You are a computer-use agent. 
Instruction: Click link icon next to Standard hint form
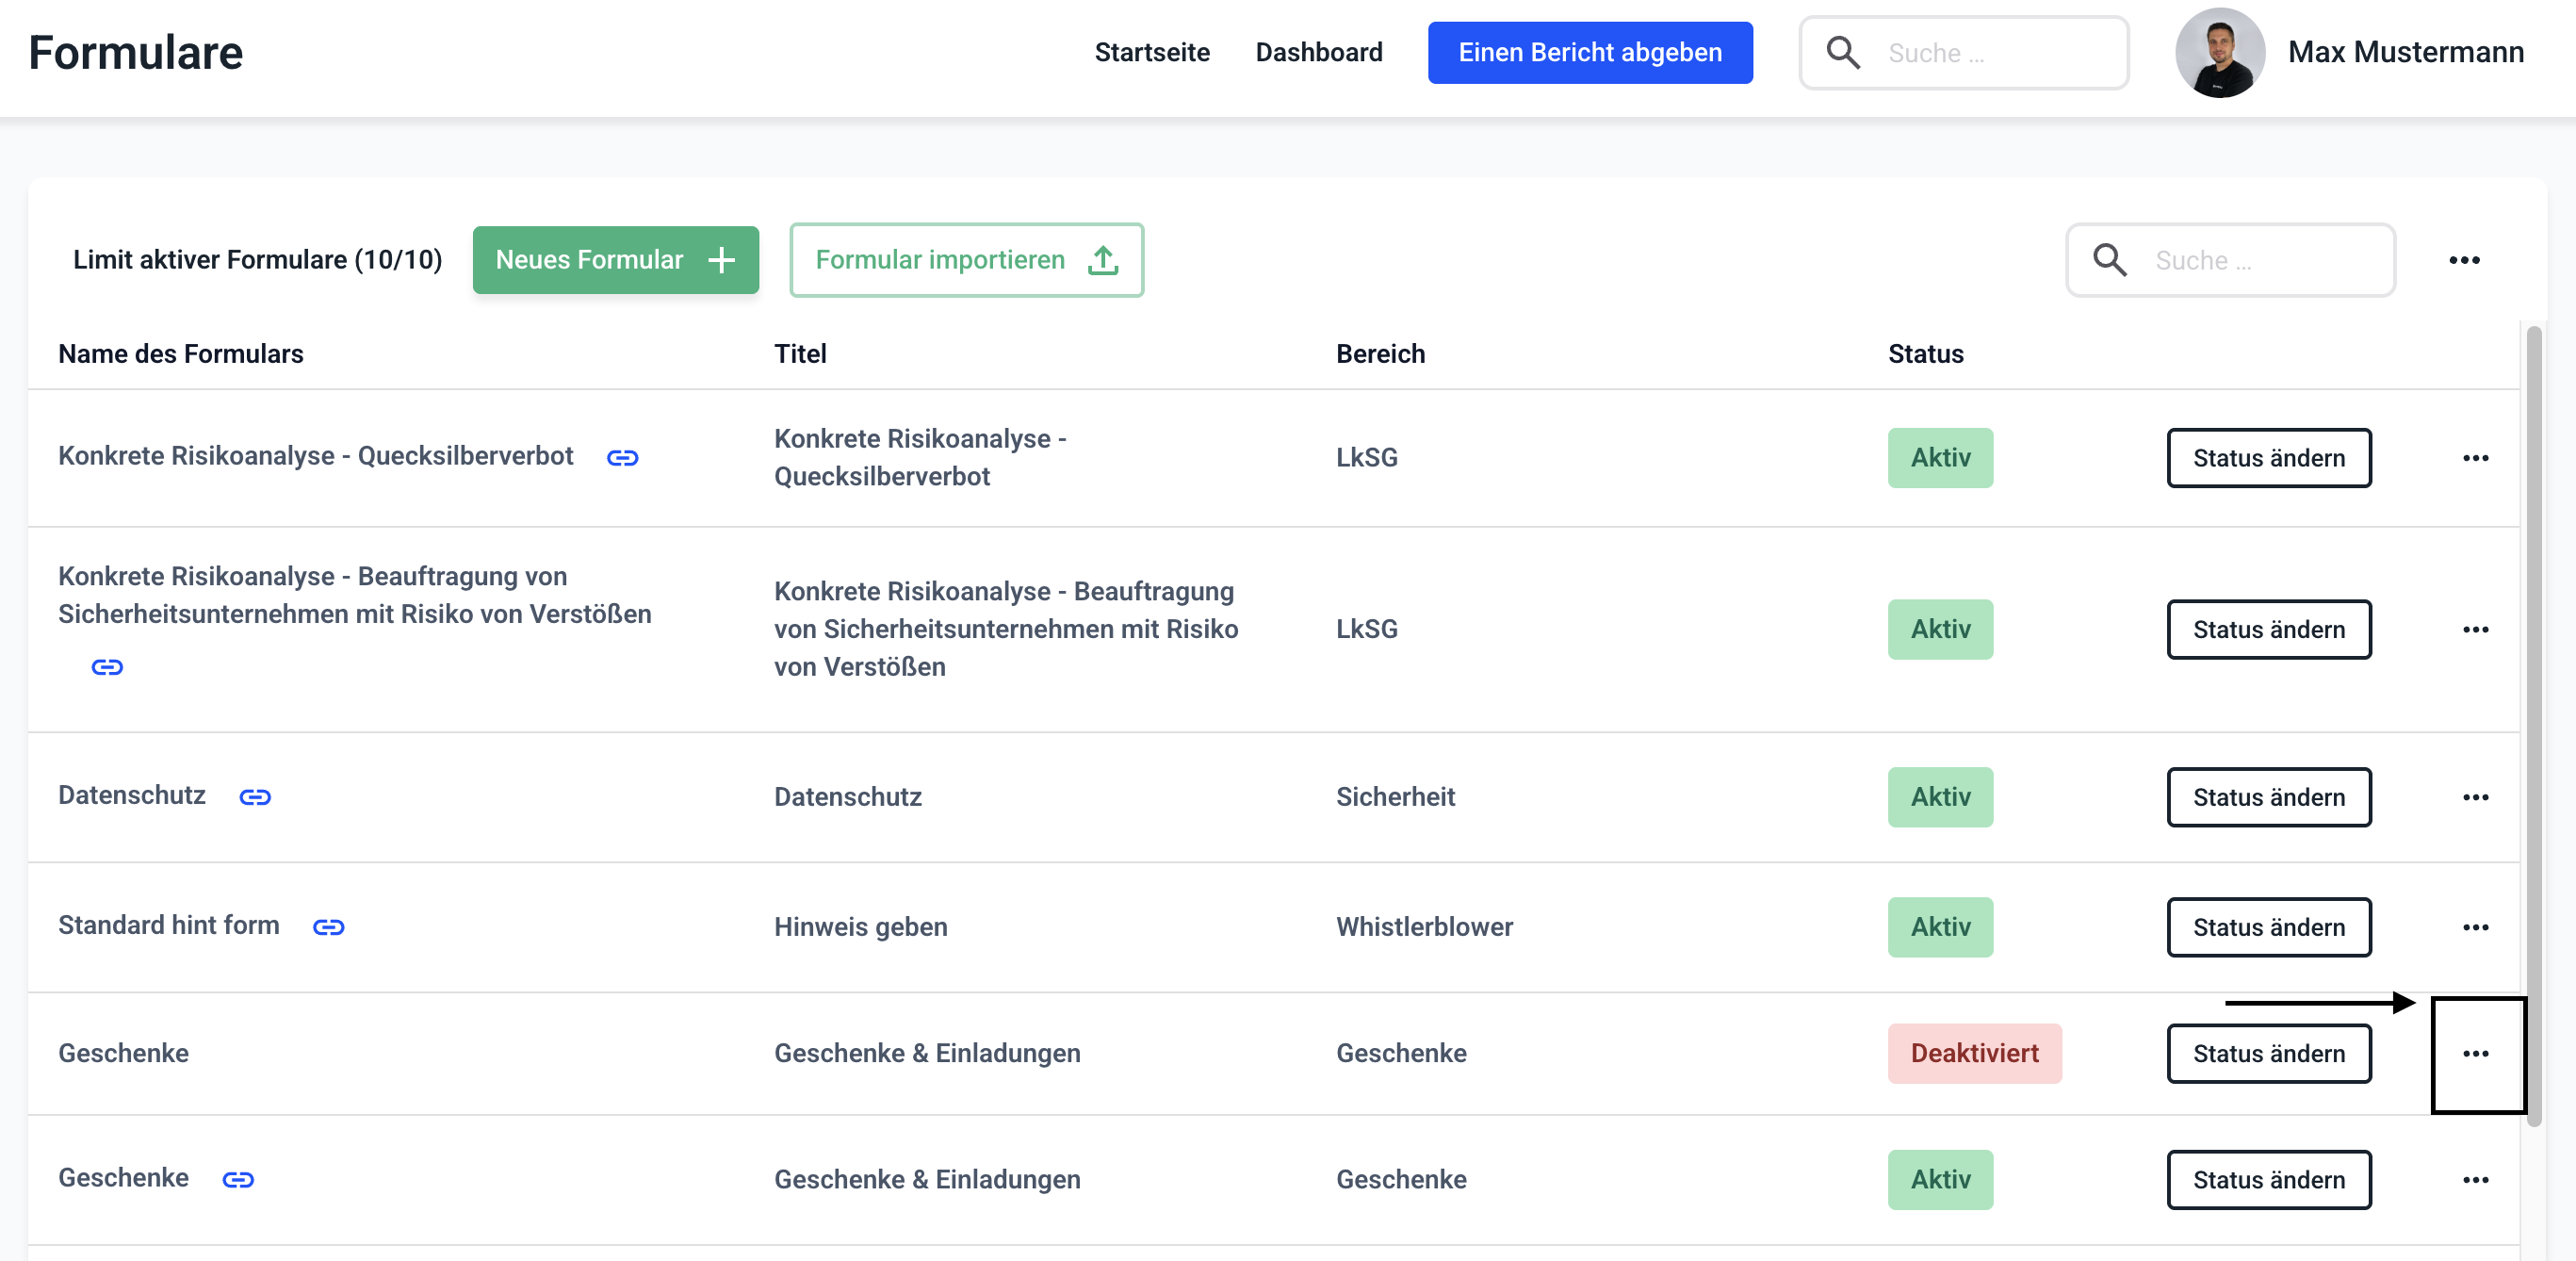click(x=328, y=927)
